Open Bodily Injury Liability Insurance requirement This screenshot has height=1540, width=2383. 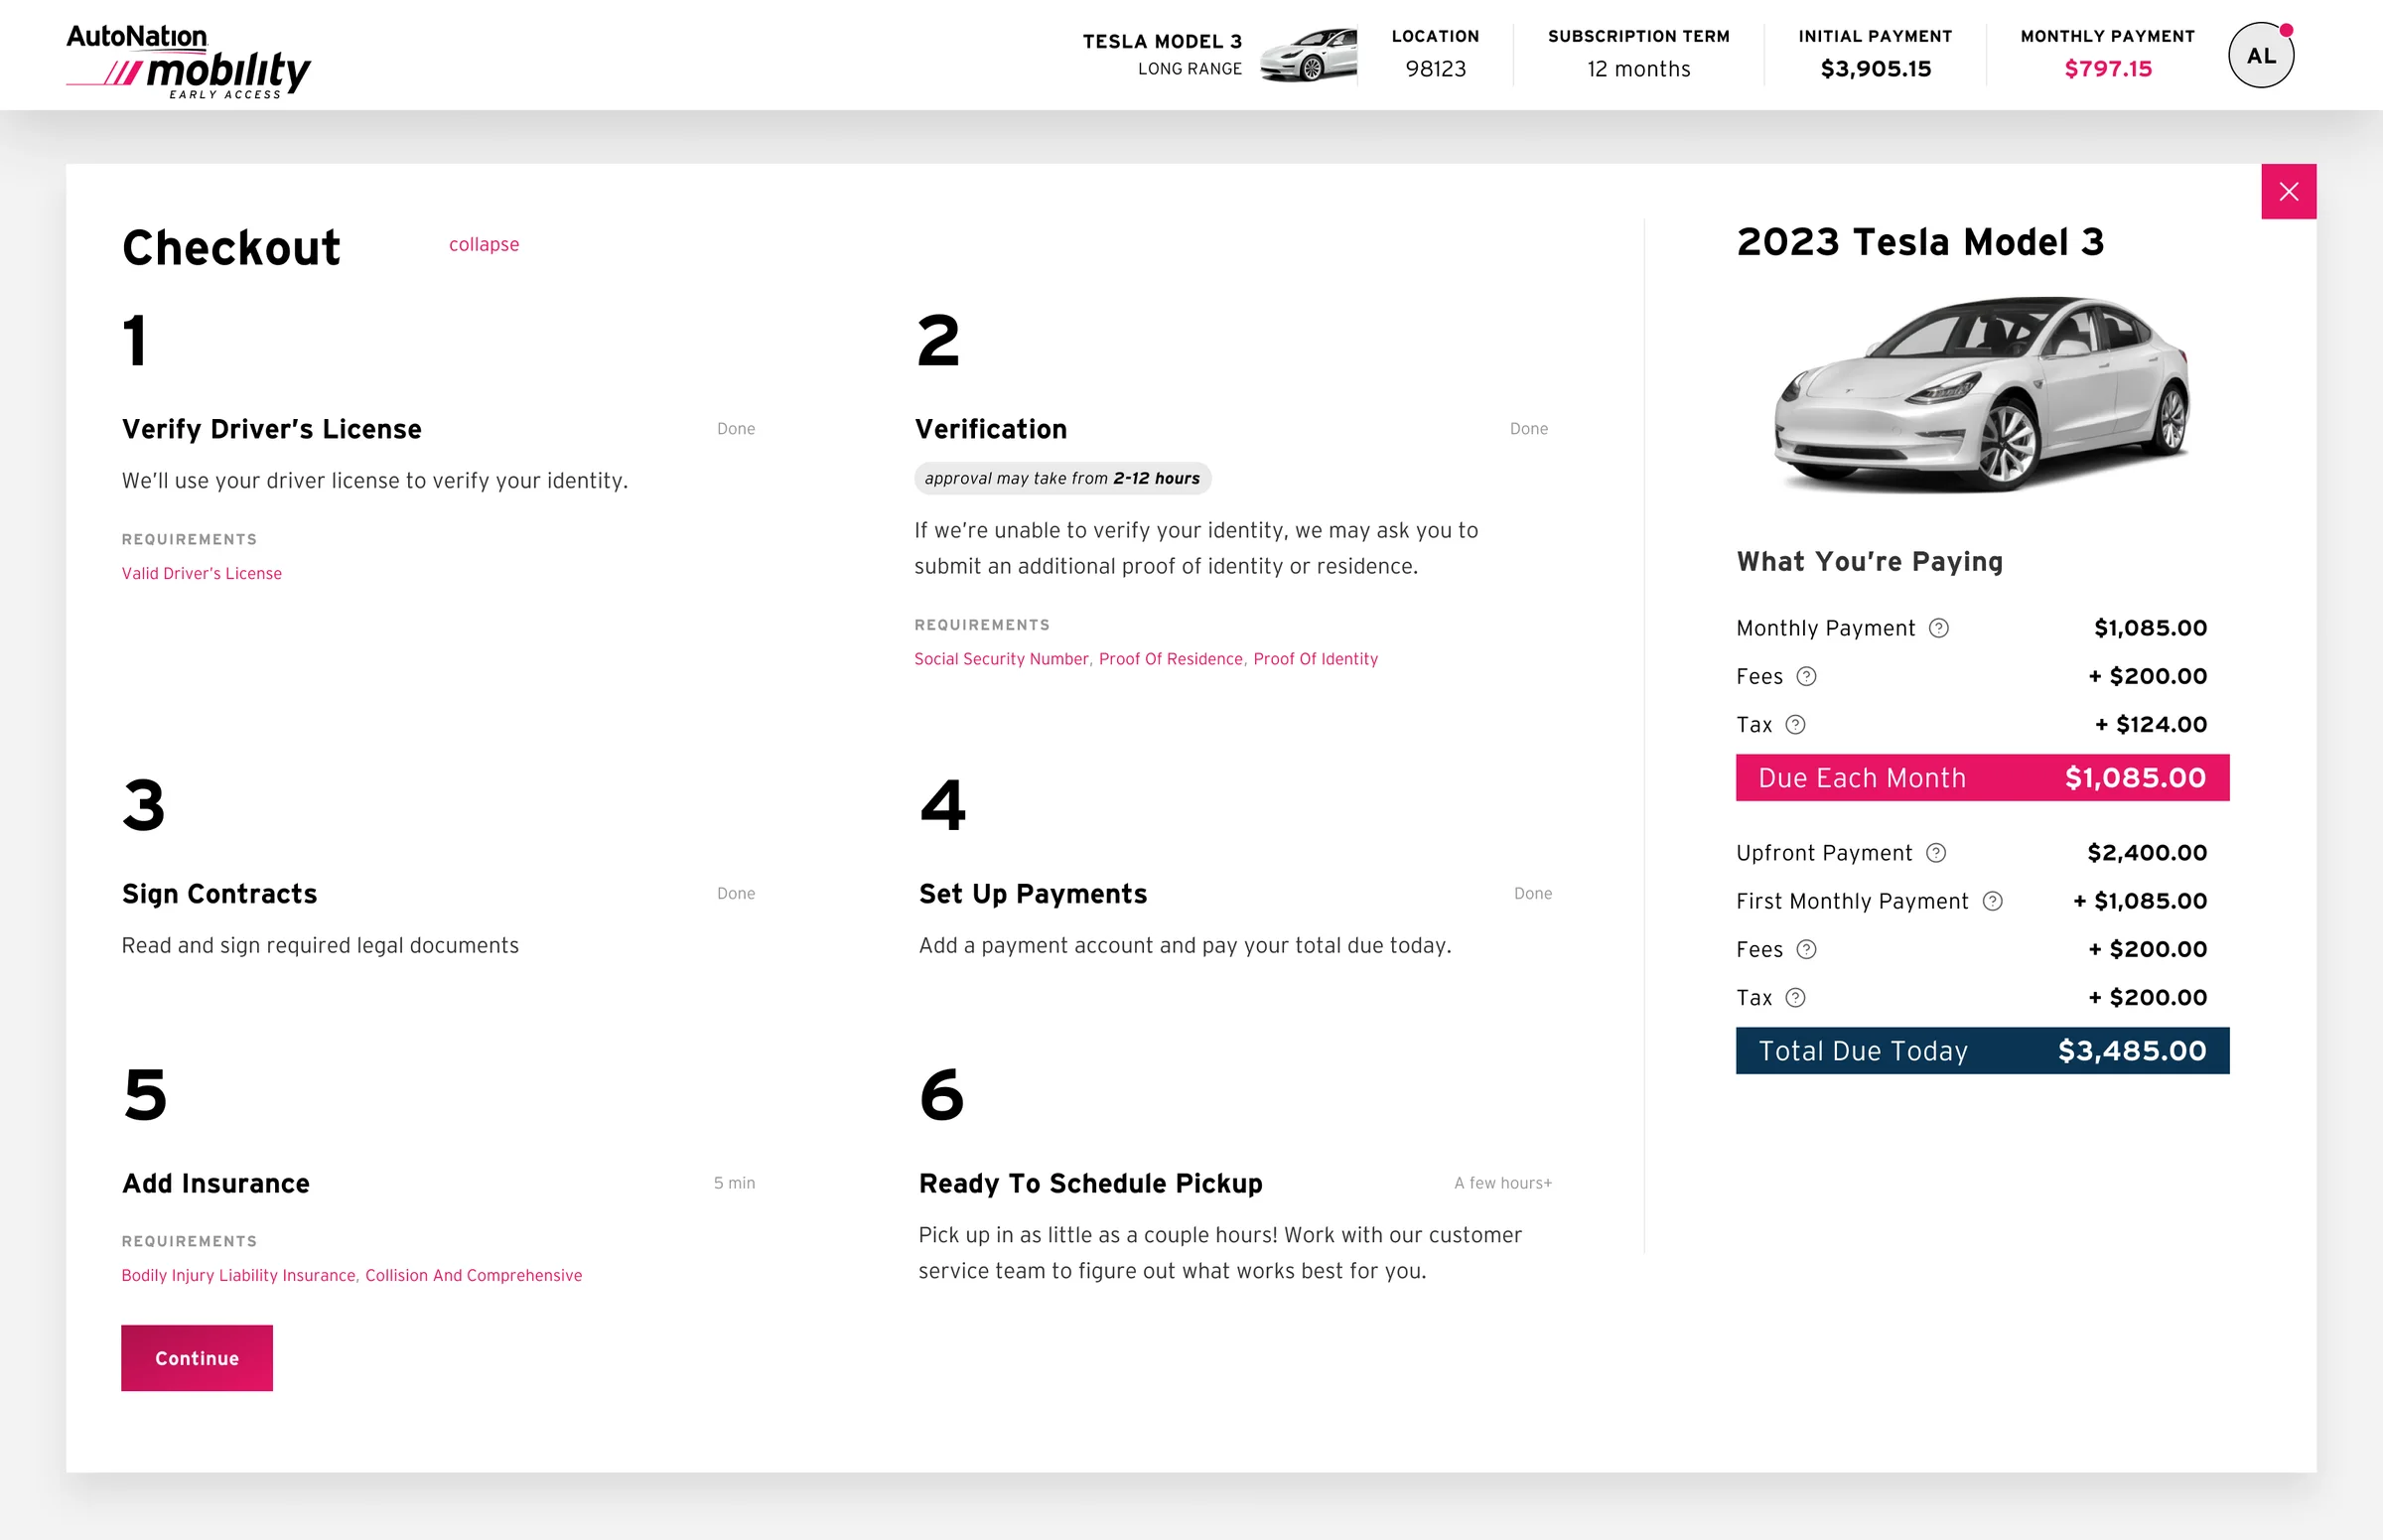click(x=238, y=1275)
